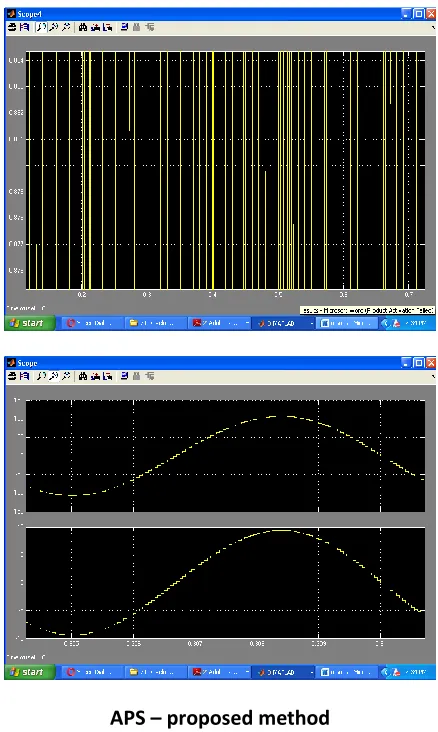The height and width of the screenshot is (732, 438).
Task: Click Time offset text in Scope1 window
Action: pos(26,308)
